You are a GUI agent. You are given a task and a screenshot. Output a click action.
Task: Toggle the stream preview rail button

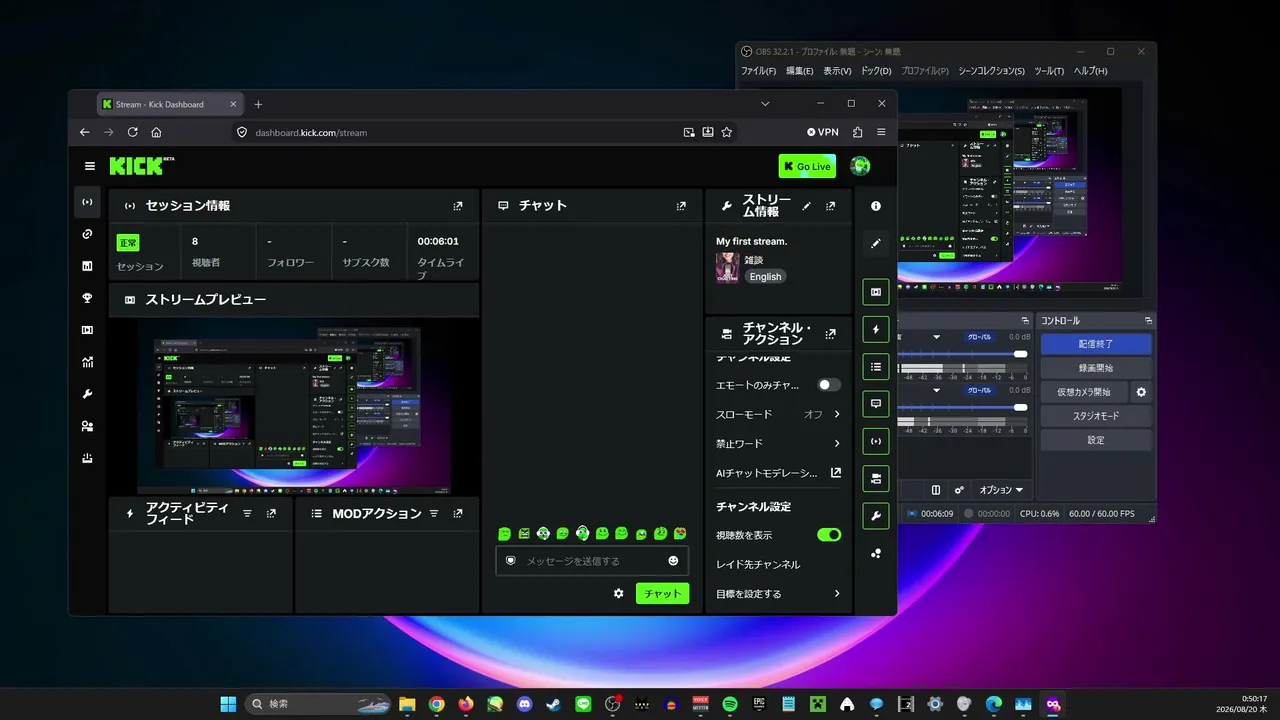[x=876, y=292]
